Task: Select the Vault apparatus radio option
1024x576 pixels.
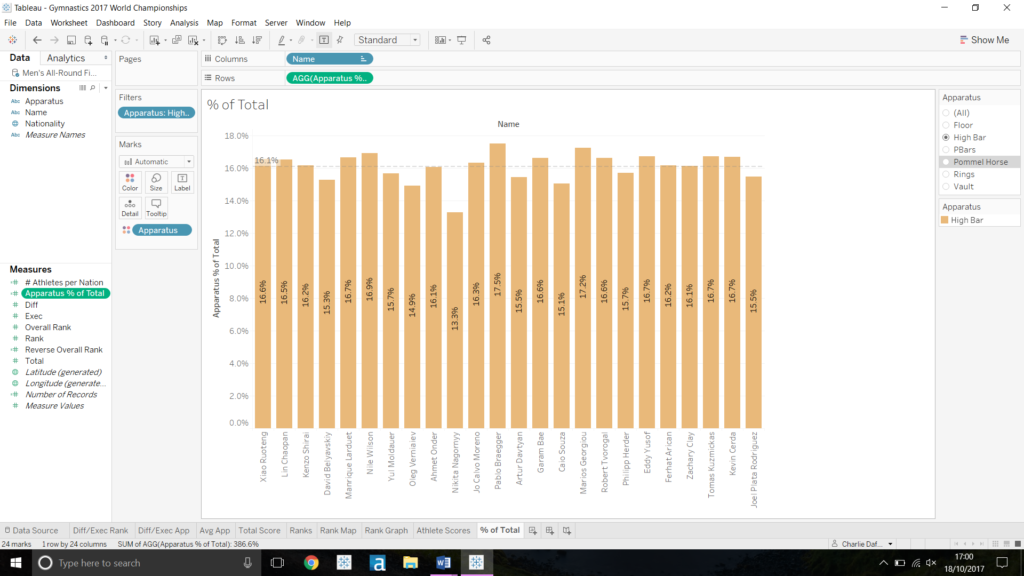Action: click(946, 187)
